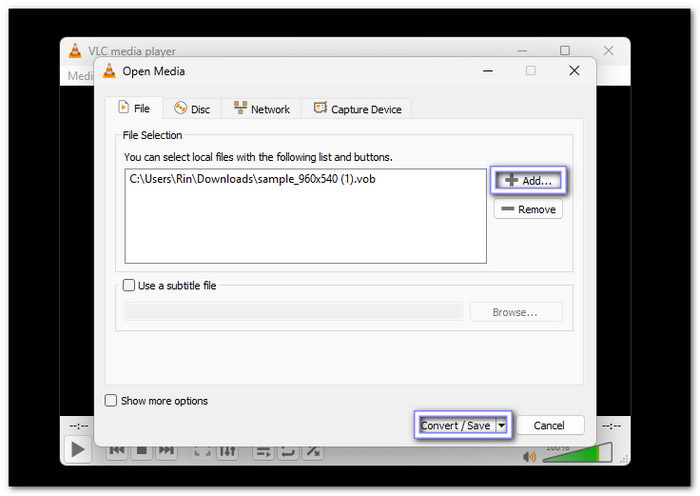The width and height of the screenshot is (700, 496).
Task: Close the Open Media dialog
Action: 574,71
